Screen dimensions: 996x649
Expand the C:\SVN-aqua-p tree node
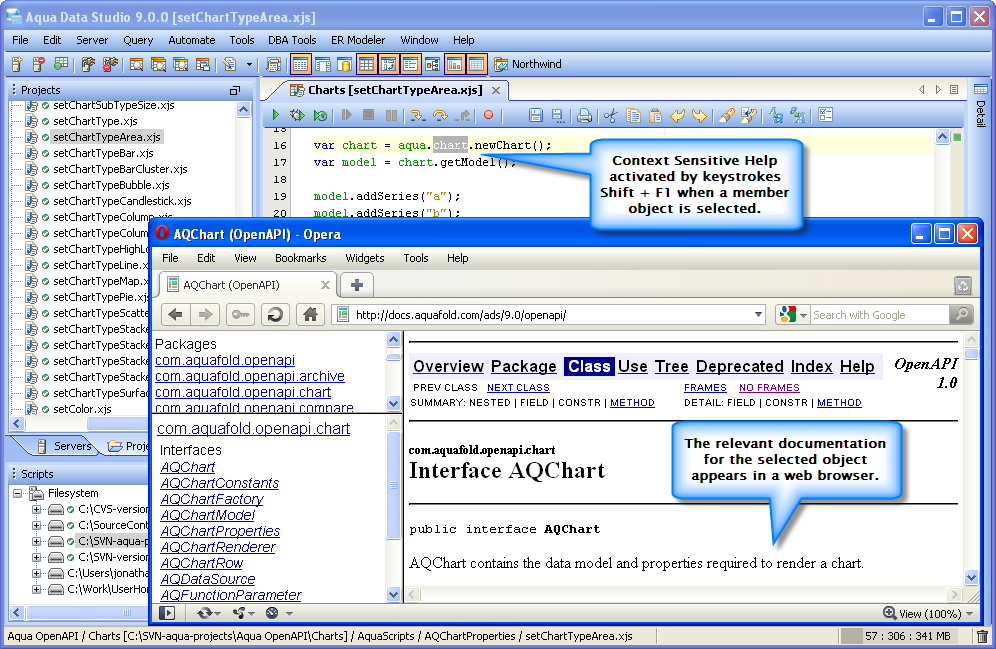coord(37,541)
